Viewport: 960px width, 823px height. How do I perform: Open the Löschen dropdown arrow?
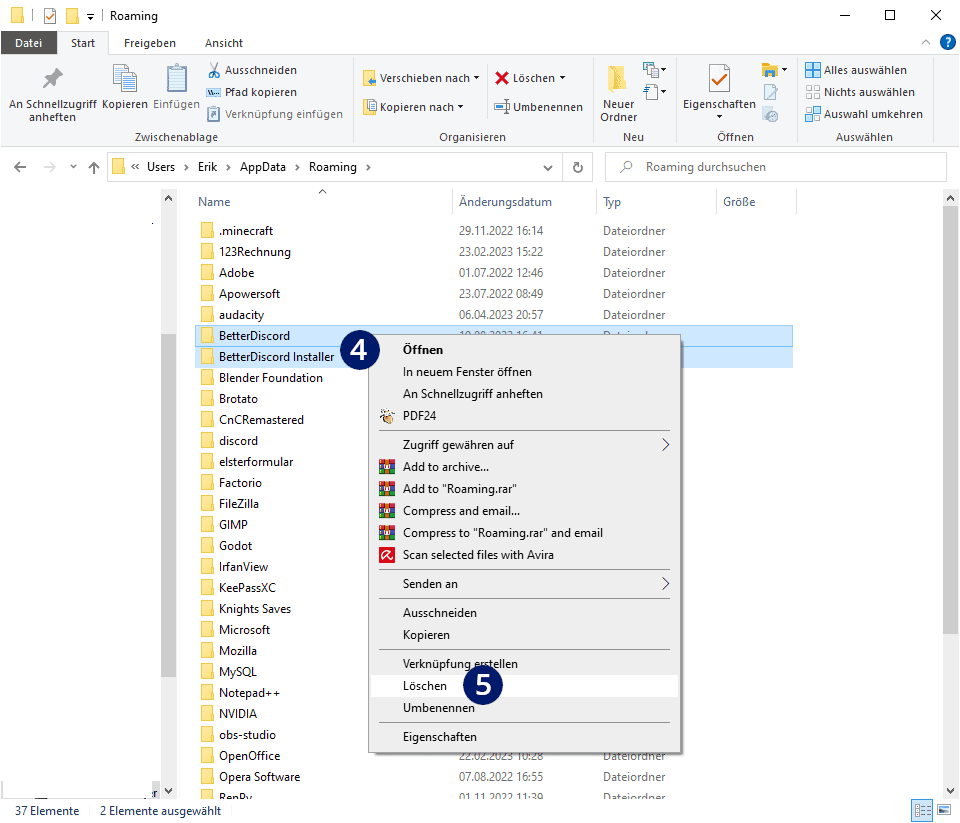[562, 78]
